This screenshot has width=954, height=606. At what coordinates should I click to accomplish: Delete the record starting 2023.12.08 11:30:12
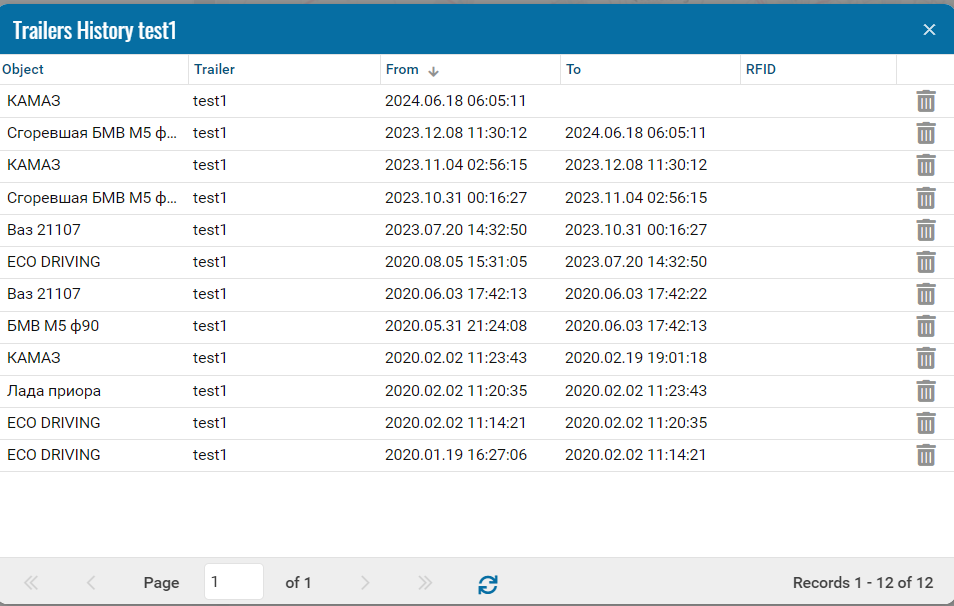926,133
